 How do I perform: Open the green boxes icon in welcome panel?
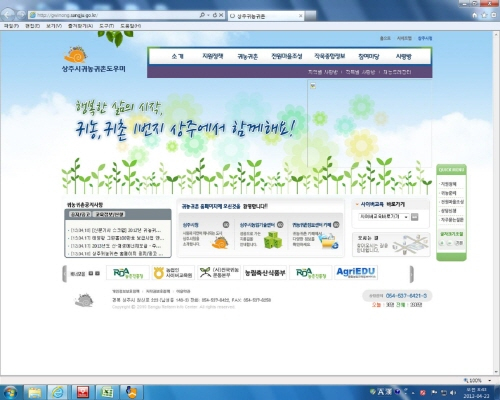[x=273, y=240]
